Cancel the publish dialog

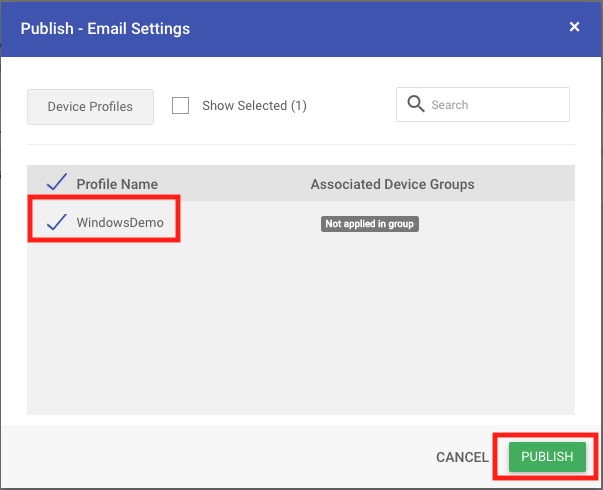(x=462, y=457)
